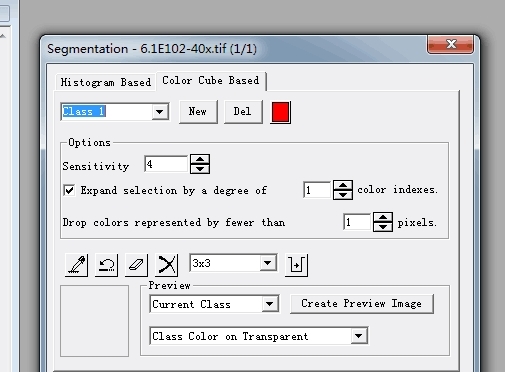
Task: Click the X clear-all tool icon
Action: (x=167, y=265)
